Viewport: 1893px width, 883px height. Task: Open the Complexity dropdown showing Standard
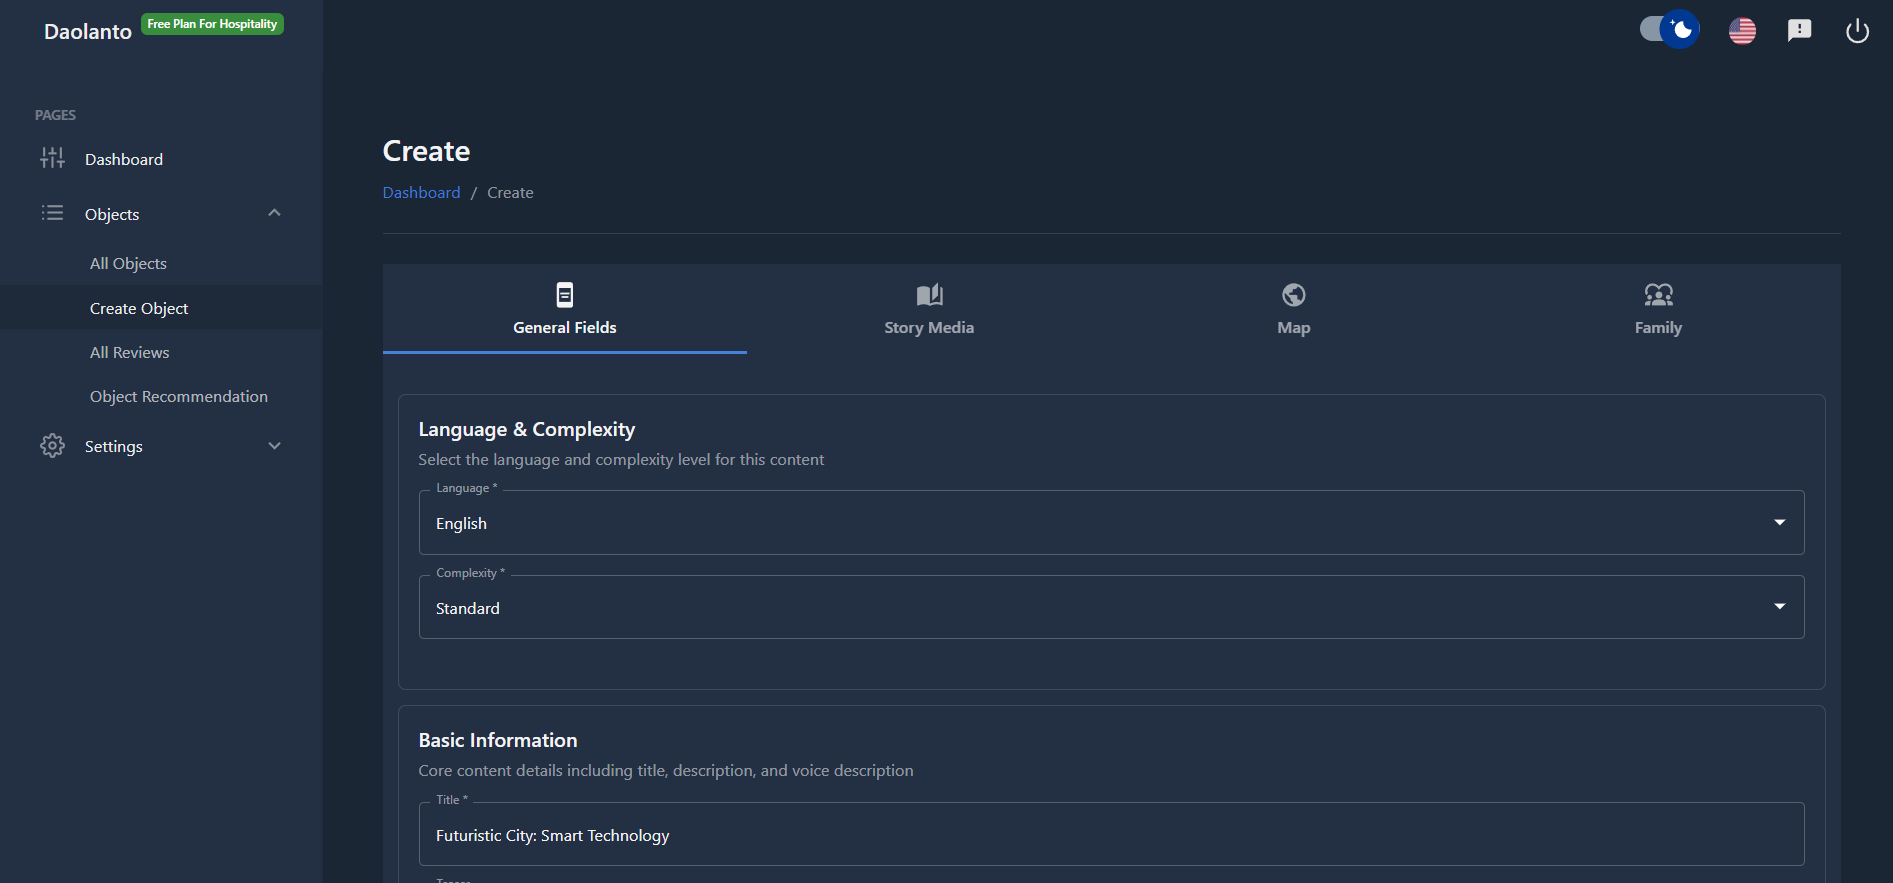[x=1111, y=607]
